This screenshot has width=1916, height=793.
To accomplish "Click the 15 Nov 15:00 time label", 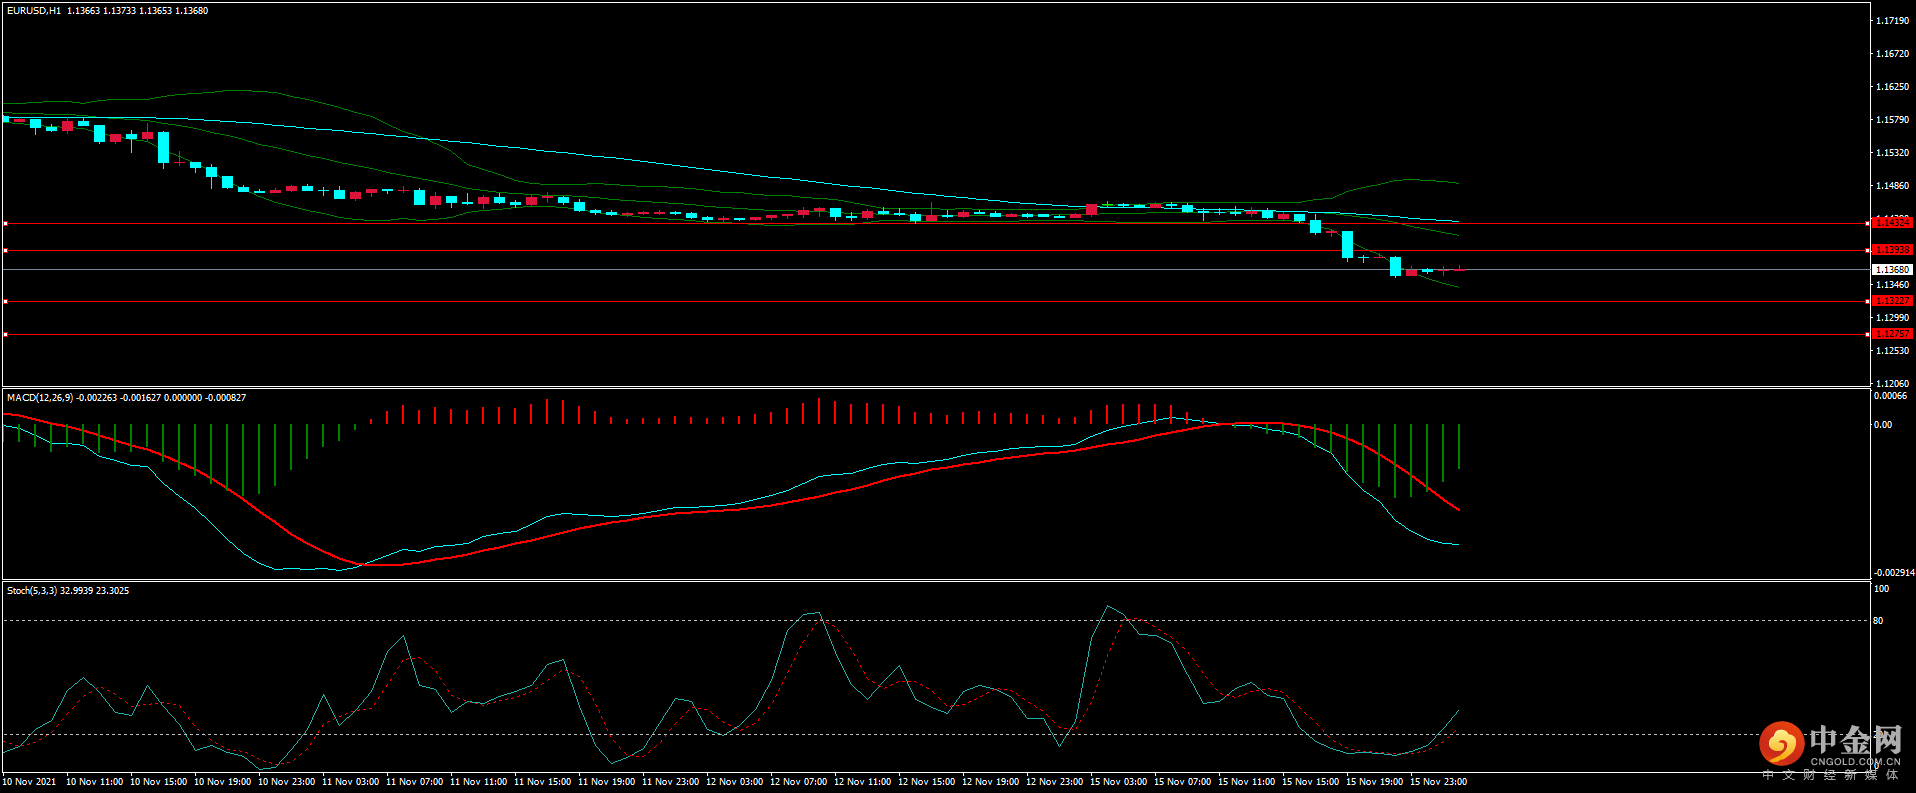I will pos(1310,782).
